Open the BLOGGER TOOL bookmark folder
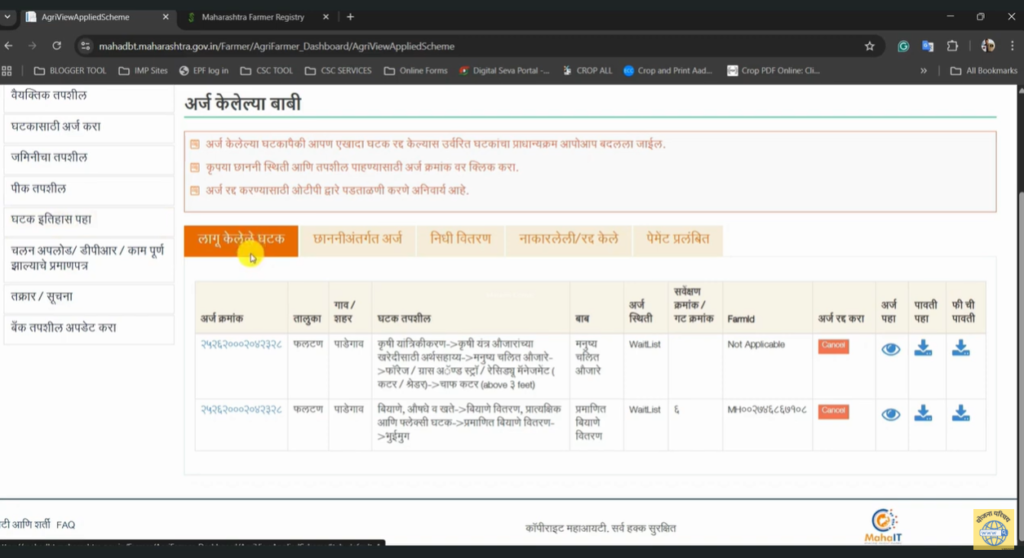 [x=70, y=71]
